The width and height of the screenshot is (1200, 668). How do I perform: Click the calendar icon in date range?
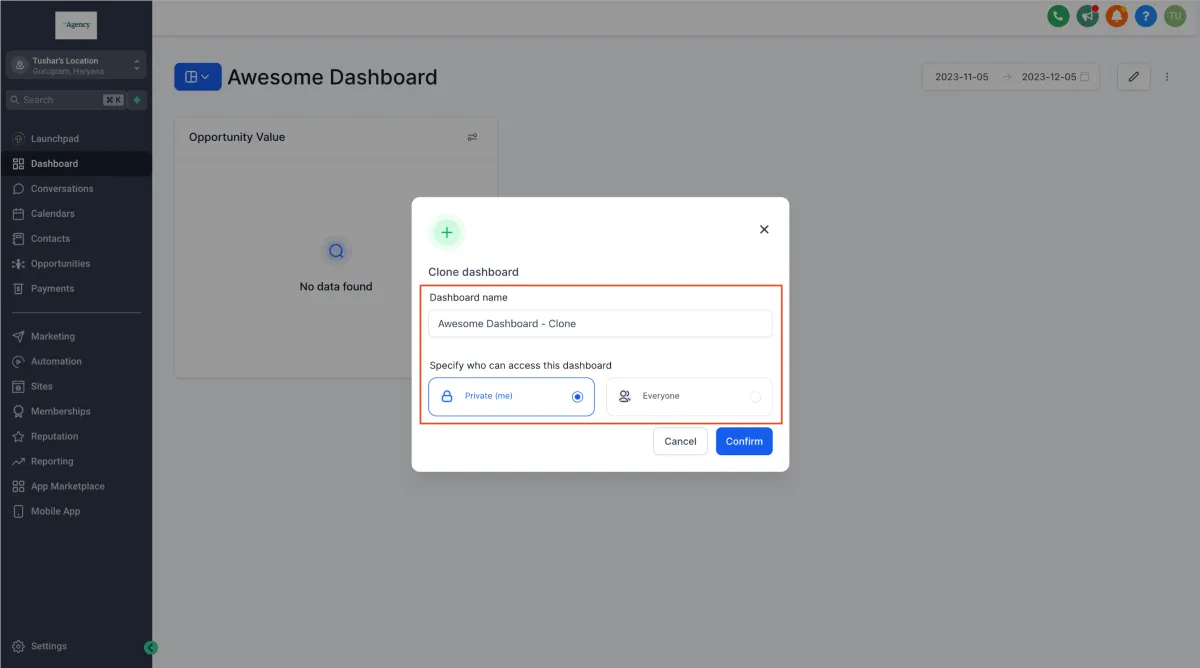point(1085,77)
